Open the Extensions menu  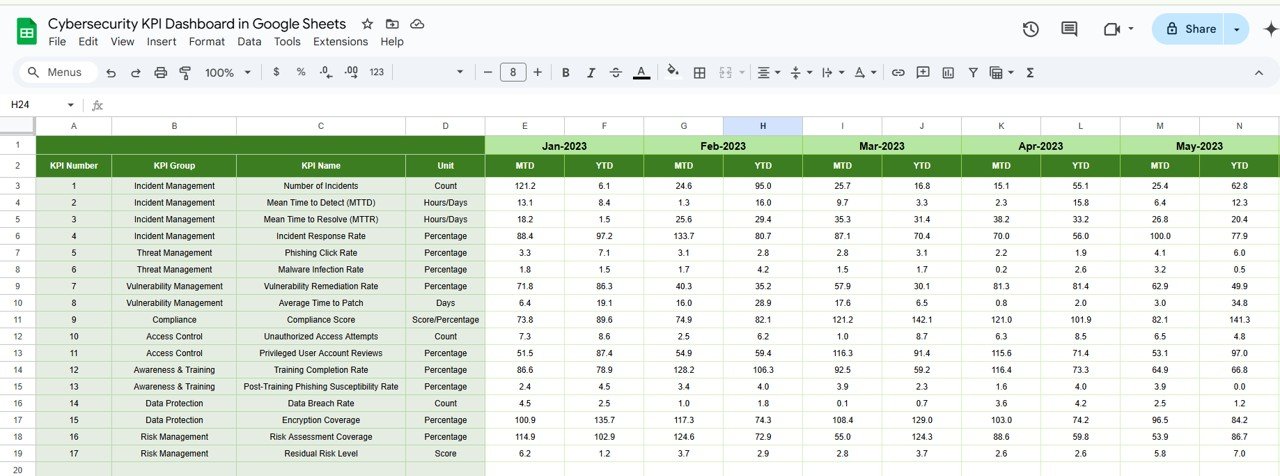(340, 42)
